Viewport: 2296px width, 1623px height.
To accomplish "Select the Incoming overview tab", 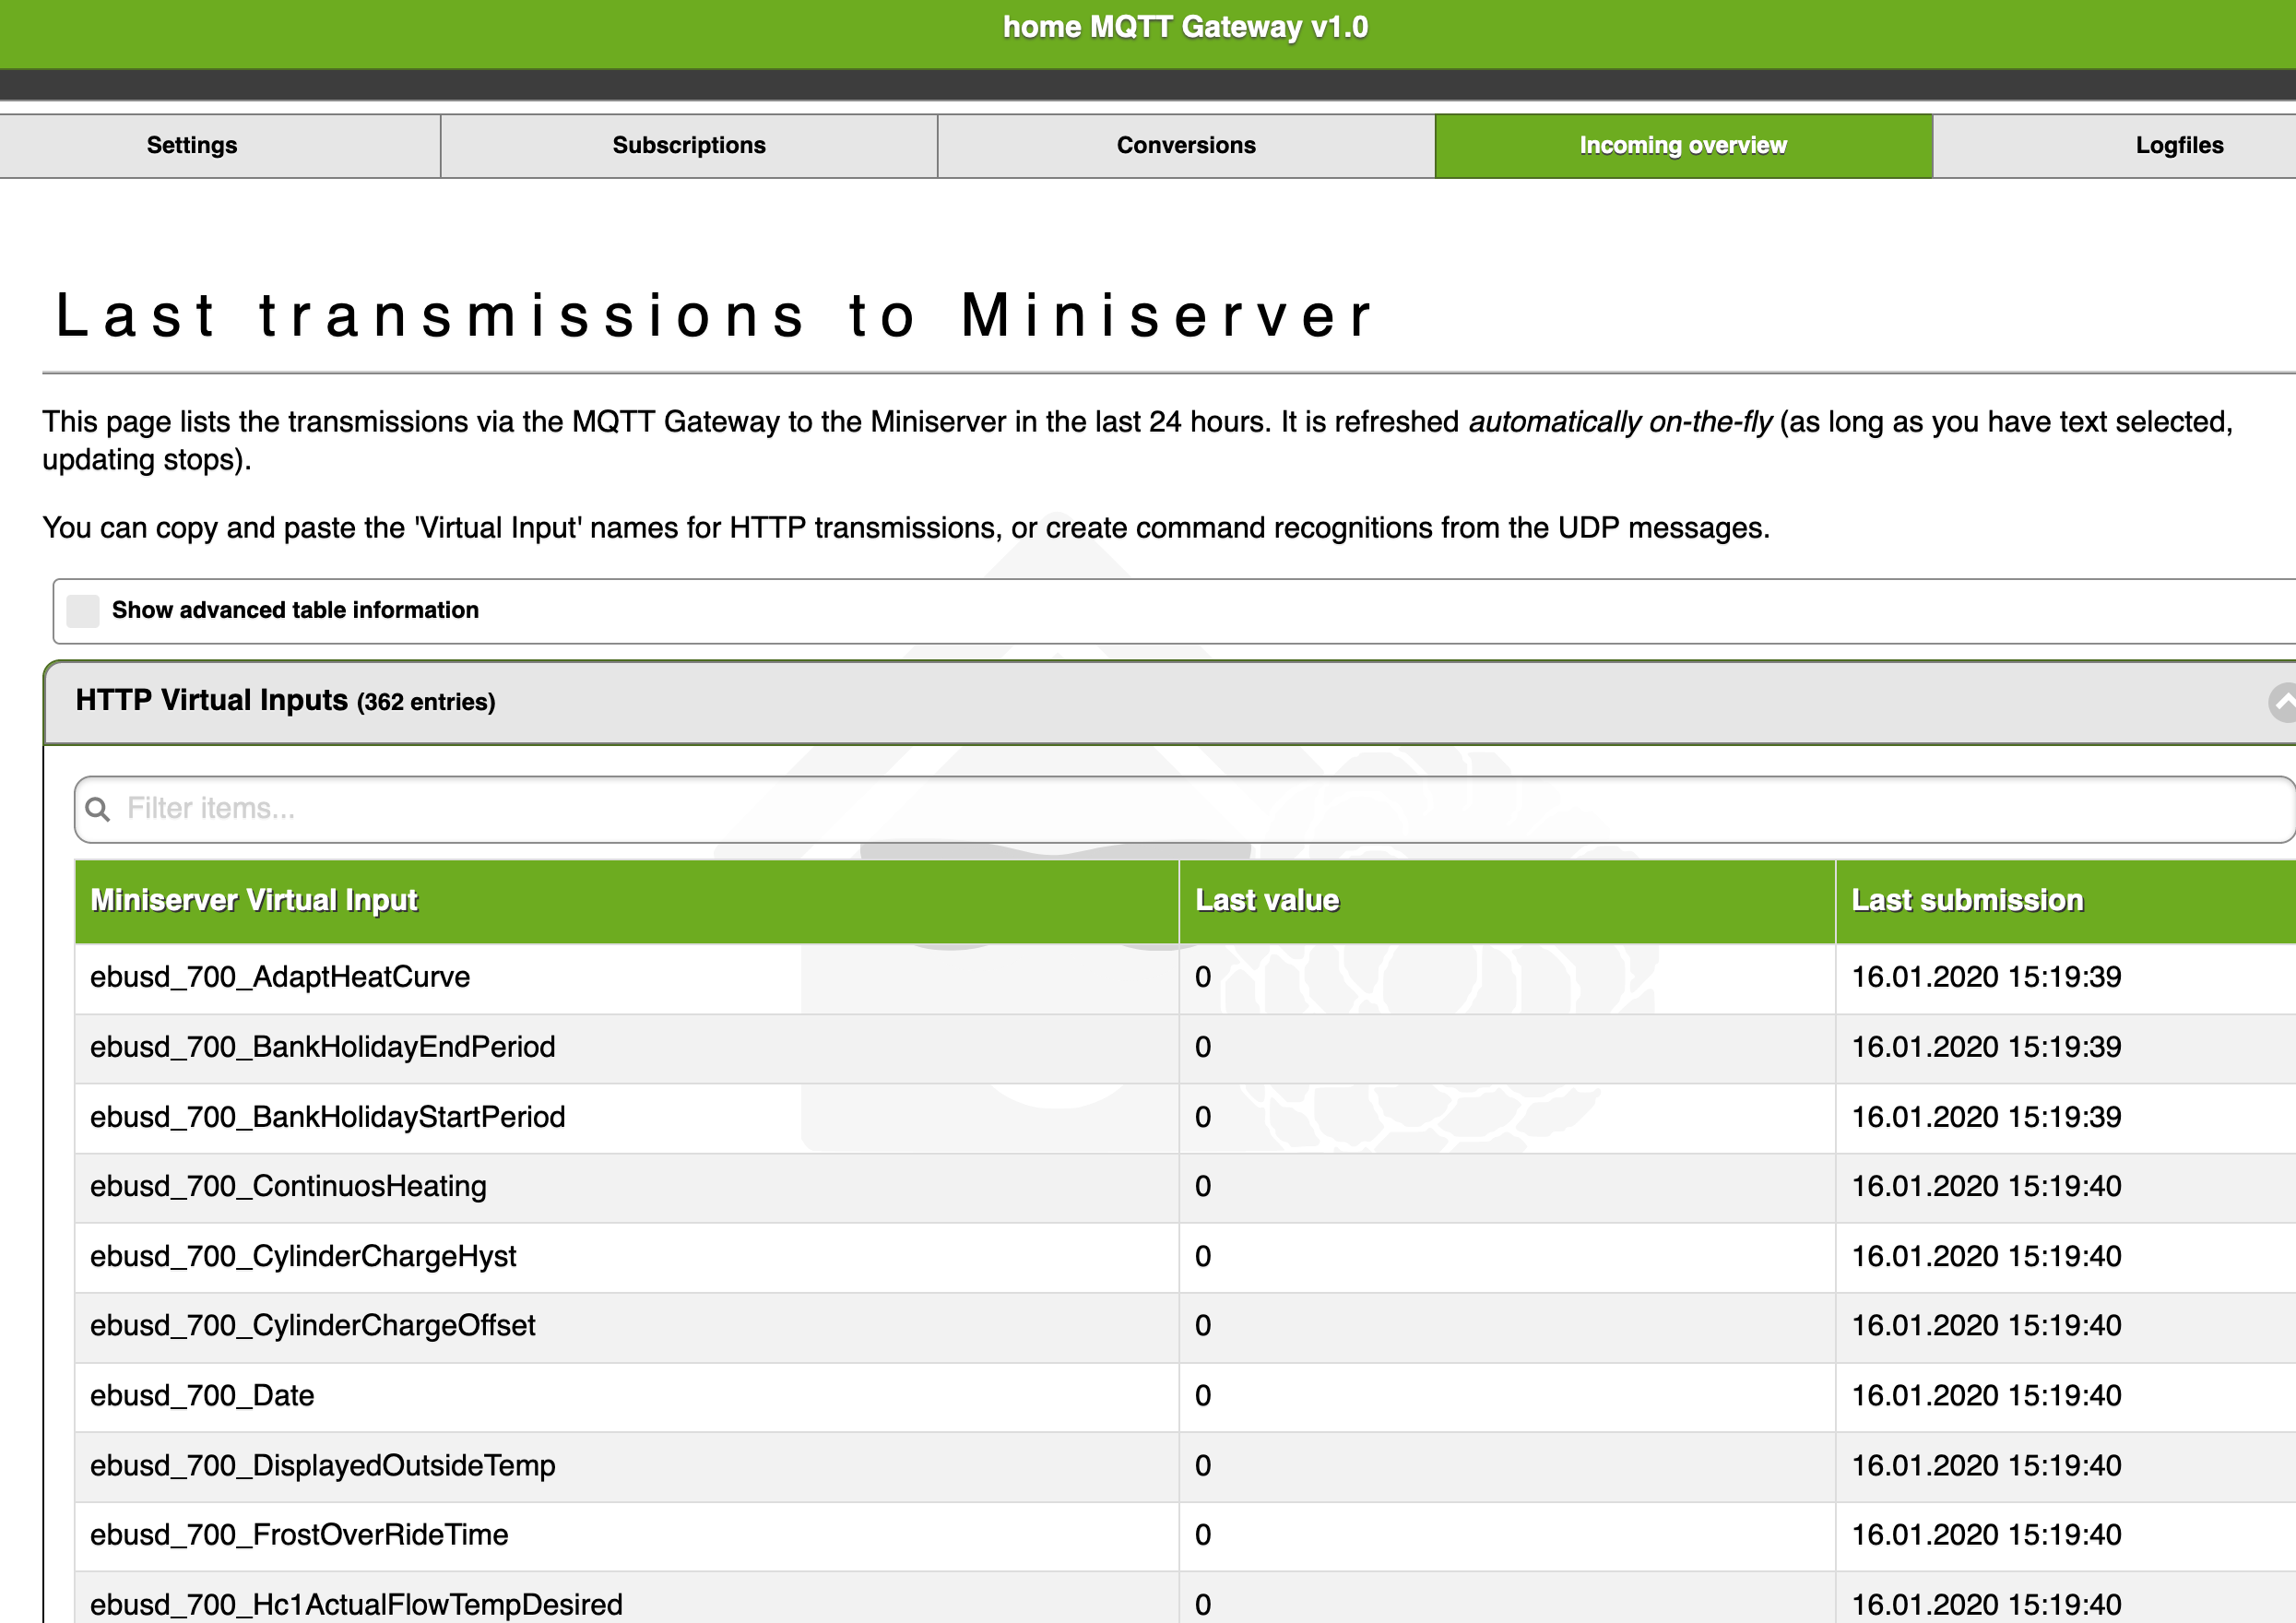I will [x=1683, y=146].
